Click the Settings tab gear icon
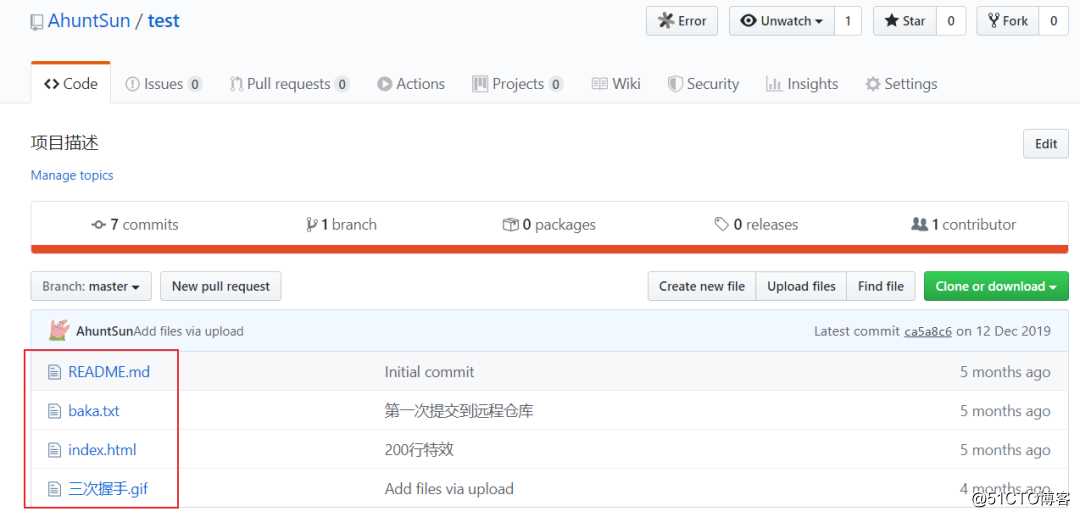 [x=873, y=84]
